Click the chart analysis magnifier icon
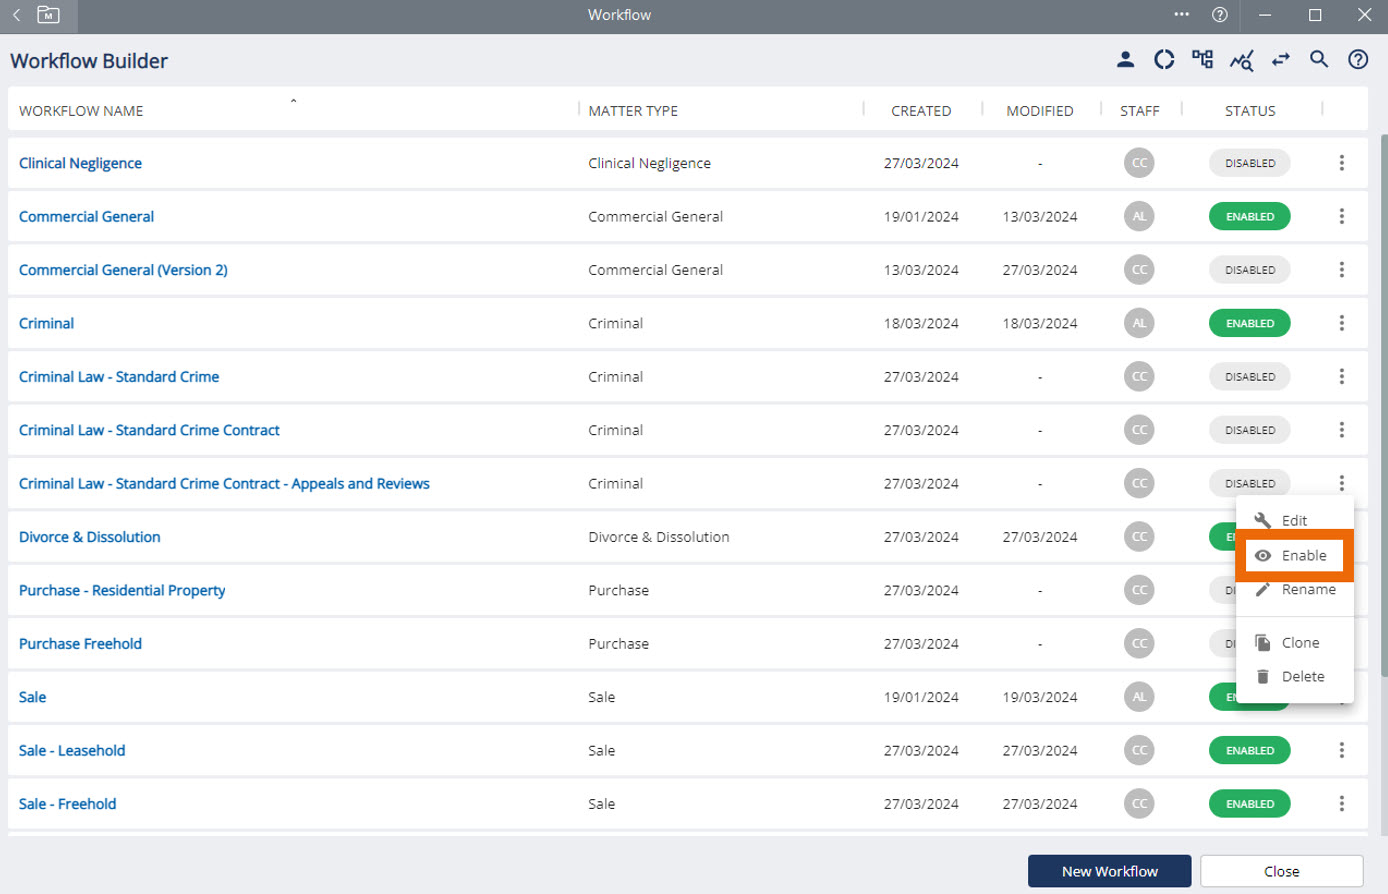This screenshot has width=1388, height=894. point(1241,61)
